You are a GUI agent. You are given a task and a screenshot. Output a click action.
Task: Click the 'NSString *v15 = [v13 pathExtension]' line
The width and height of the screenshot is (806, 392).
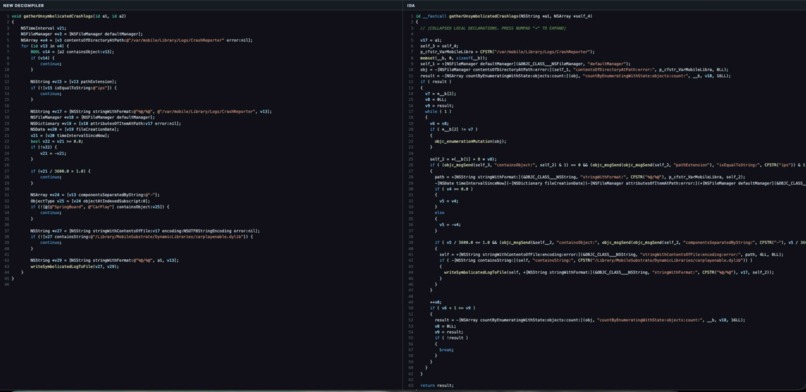point(74,81)
